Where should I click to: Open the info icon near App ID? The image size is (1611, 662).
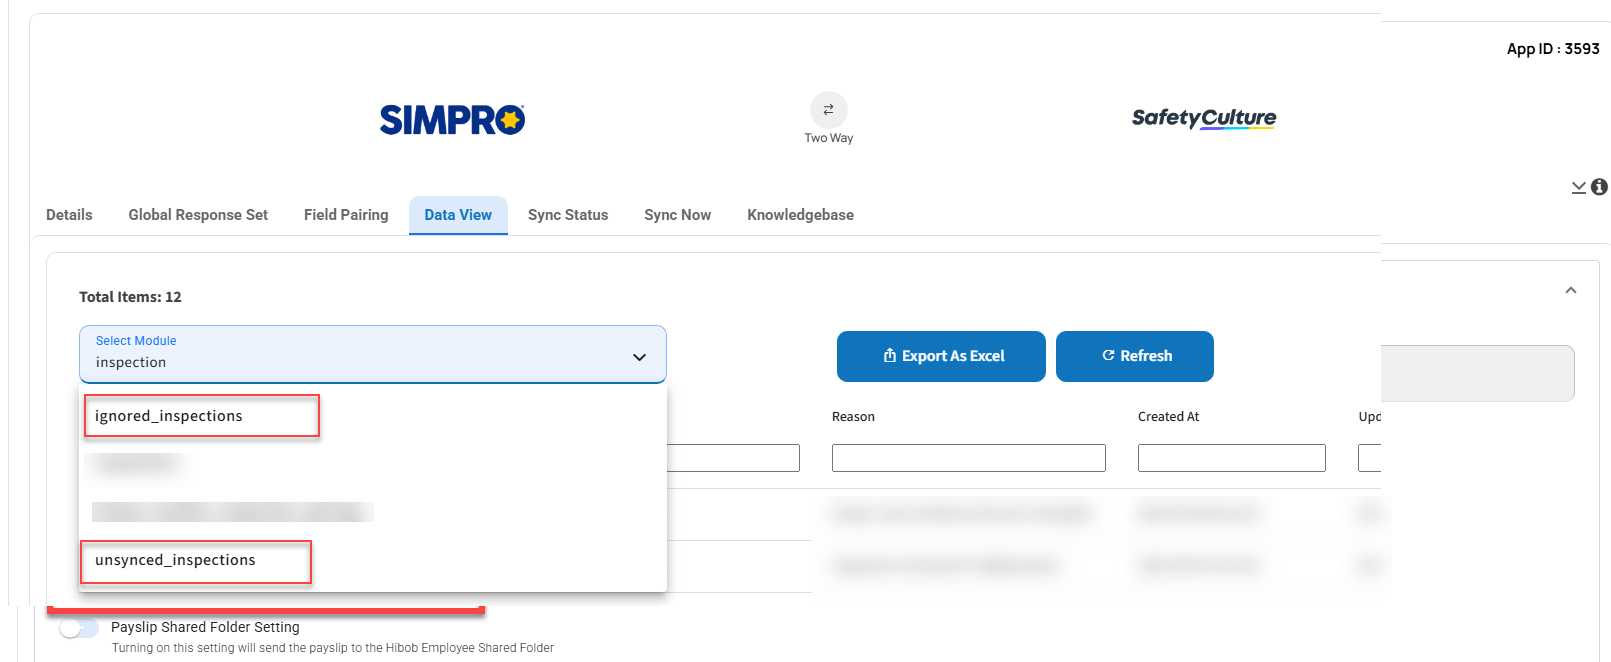tap(1600, 187)
